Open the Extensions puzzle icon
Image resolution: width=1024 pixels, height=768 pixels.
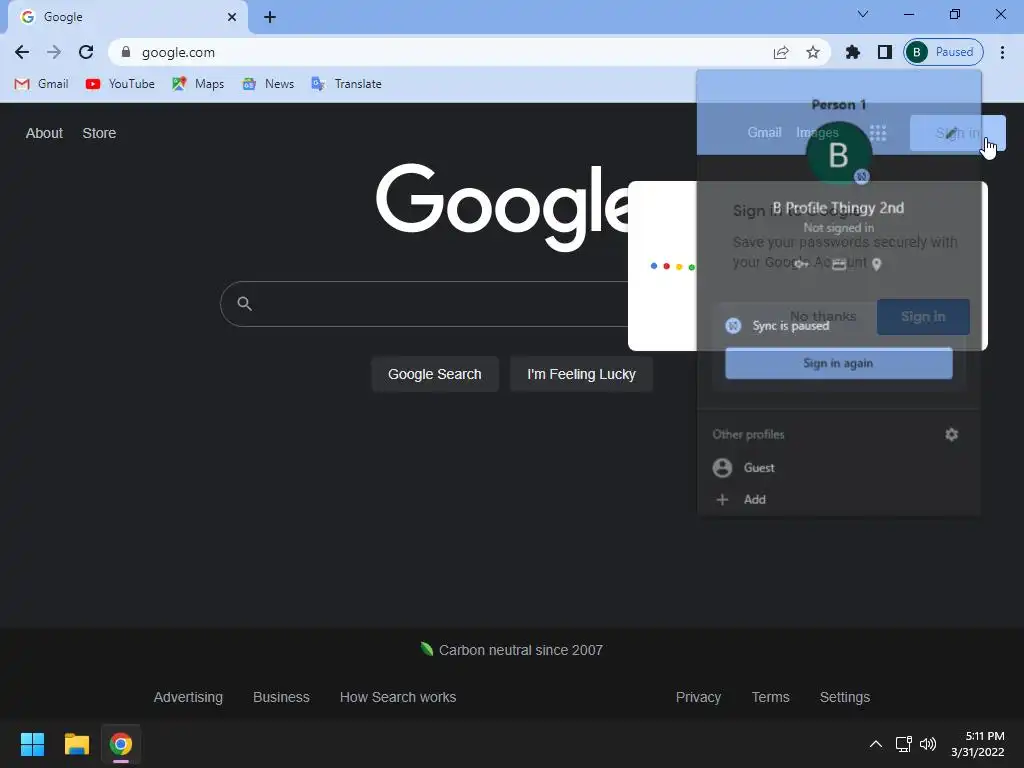point(853,52)
